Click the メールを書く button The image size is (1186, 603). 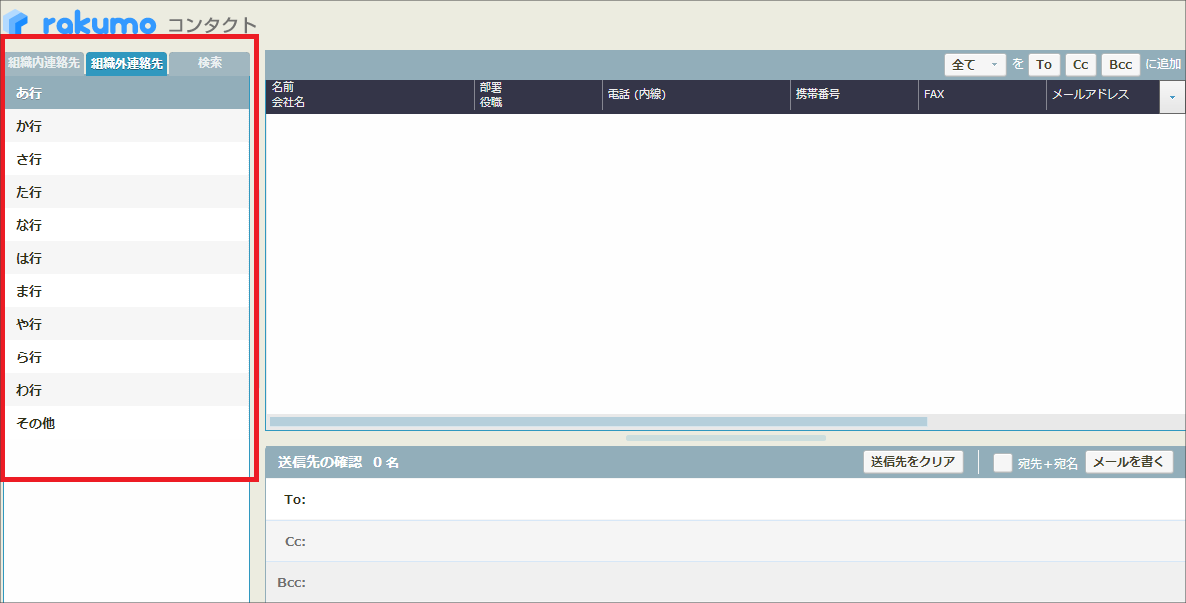point(1129,462)
